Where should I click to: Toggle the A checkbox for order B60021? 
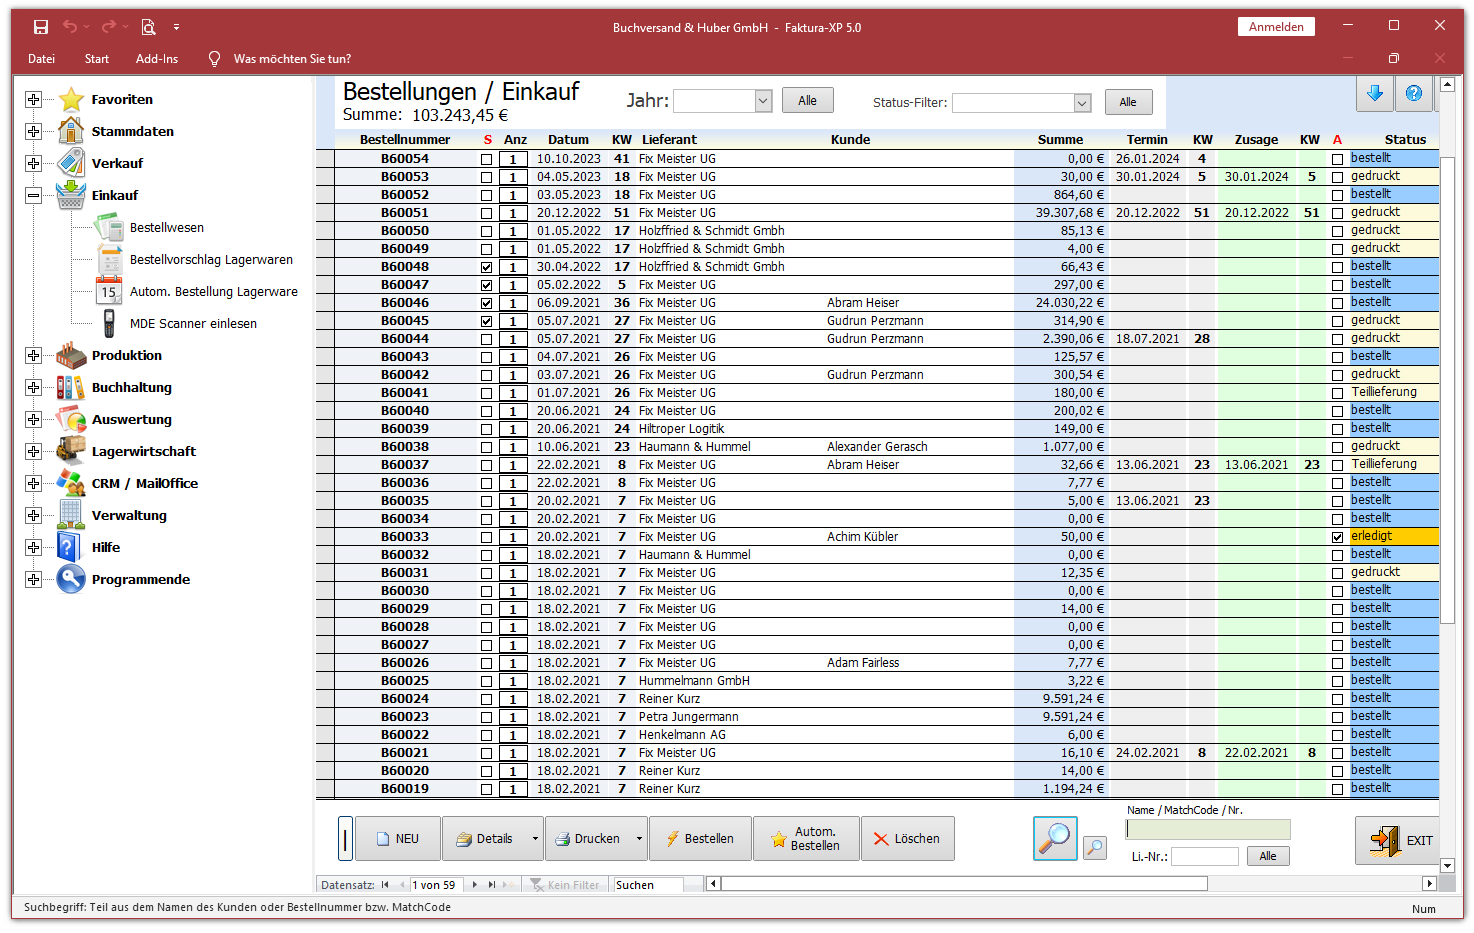point(1338,753)
